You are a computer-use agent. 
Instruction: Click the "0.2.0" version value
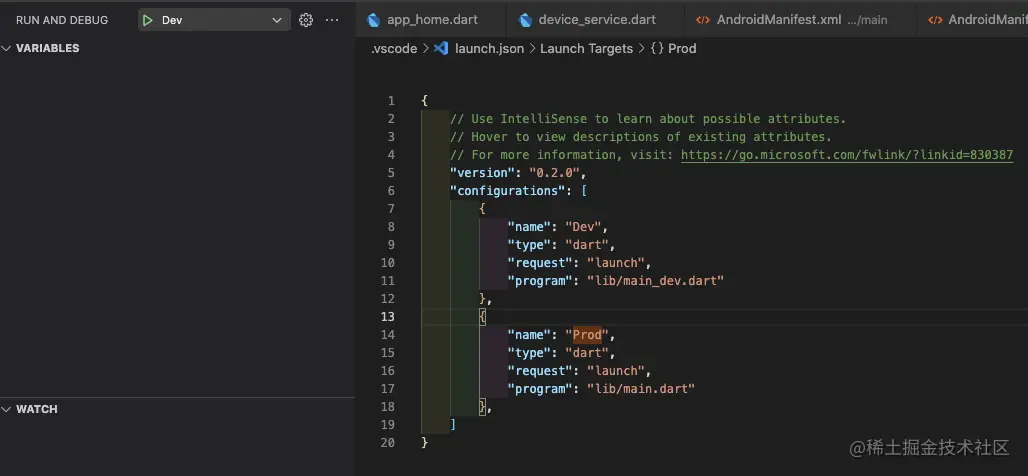[554, 173]
